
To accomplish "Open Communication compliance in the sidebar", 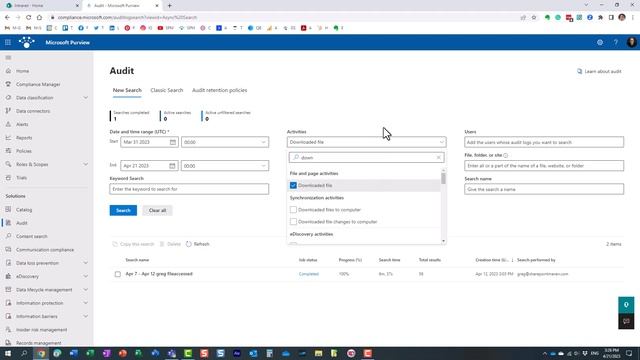I will [45, 250].
